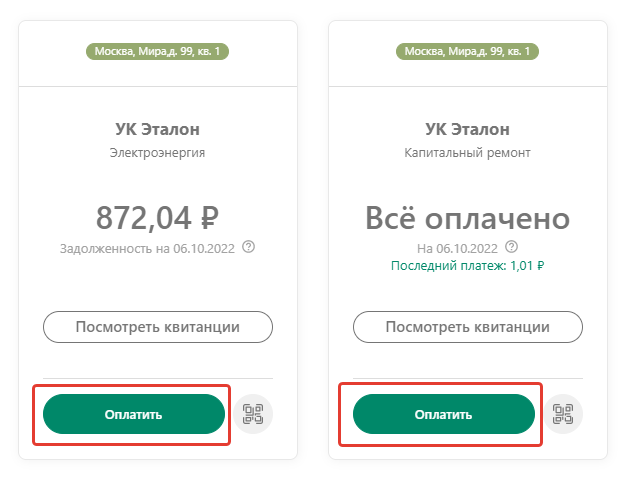Screen dimensions: 624x487
Task: Open the Последний платеж: 1,01 ₽ link
Action: pos(467,266)
